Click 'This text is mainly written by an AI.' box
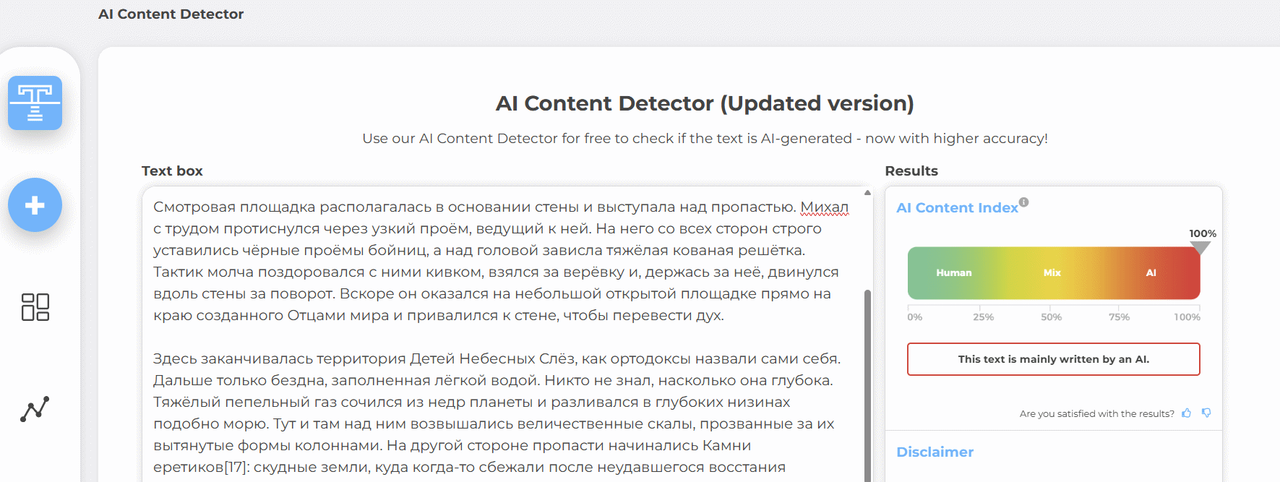The width and height of the screenshot is (1280, 482). (x=1054, y=359)
